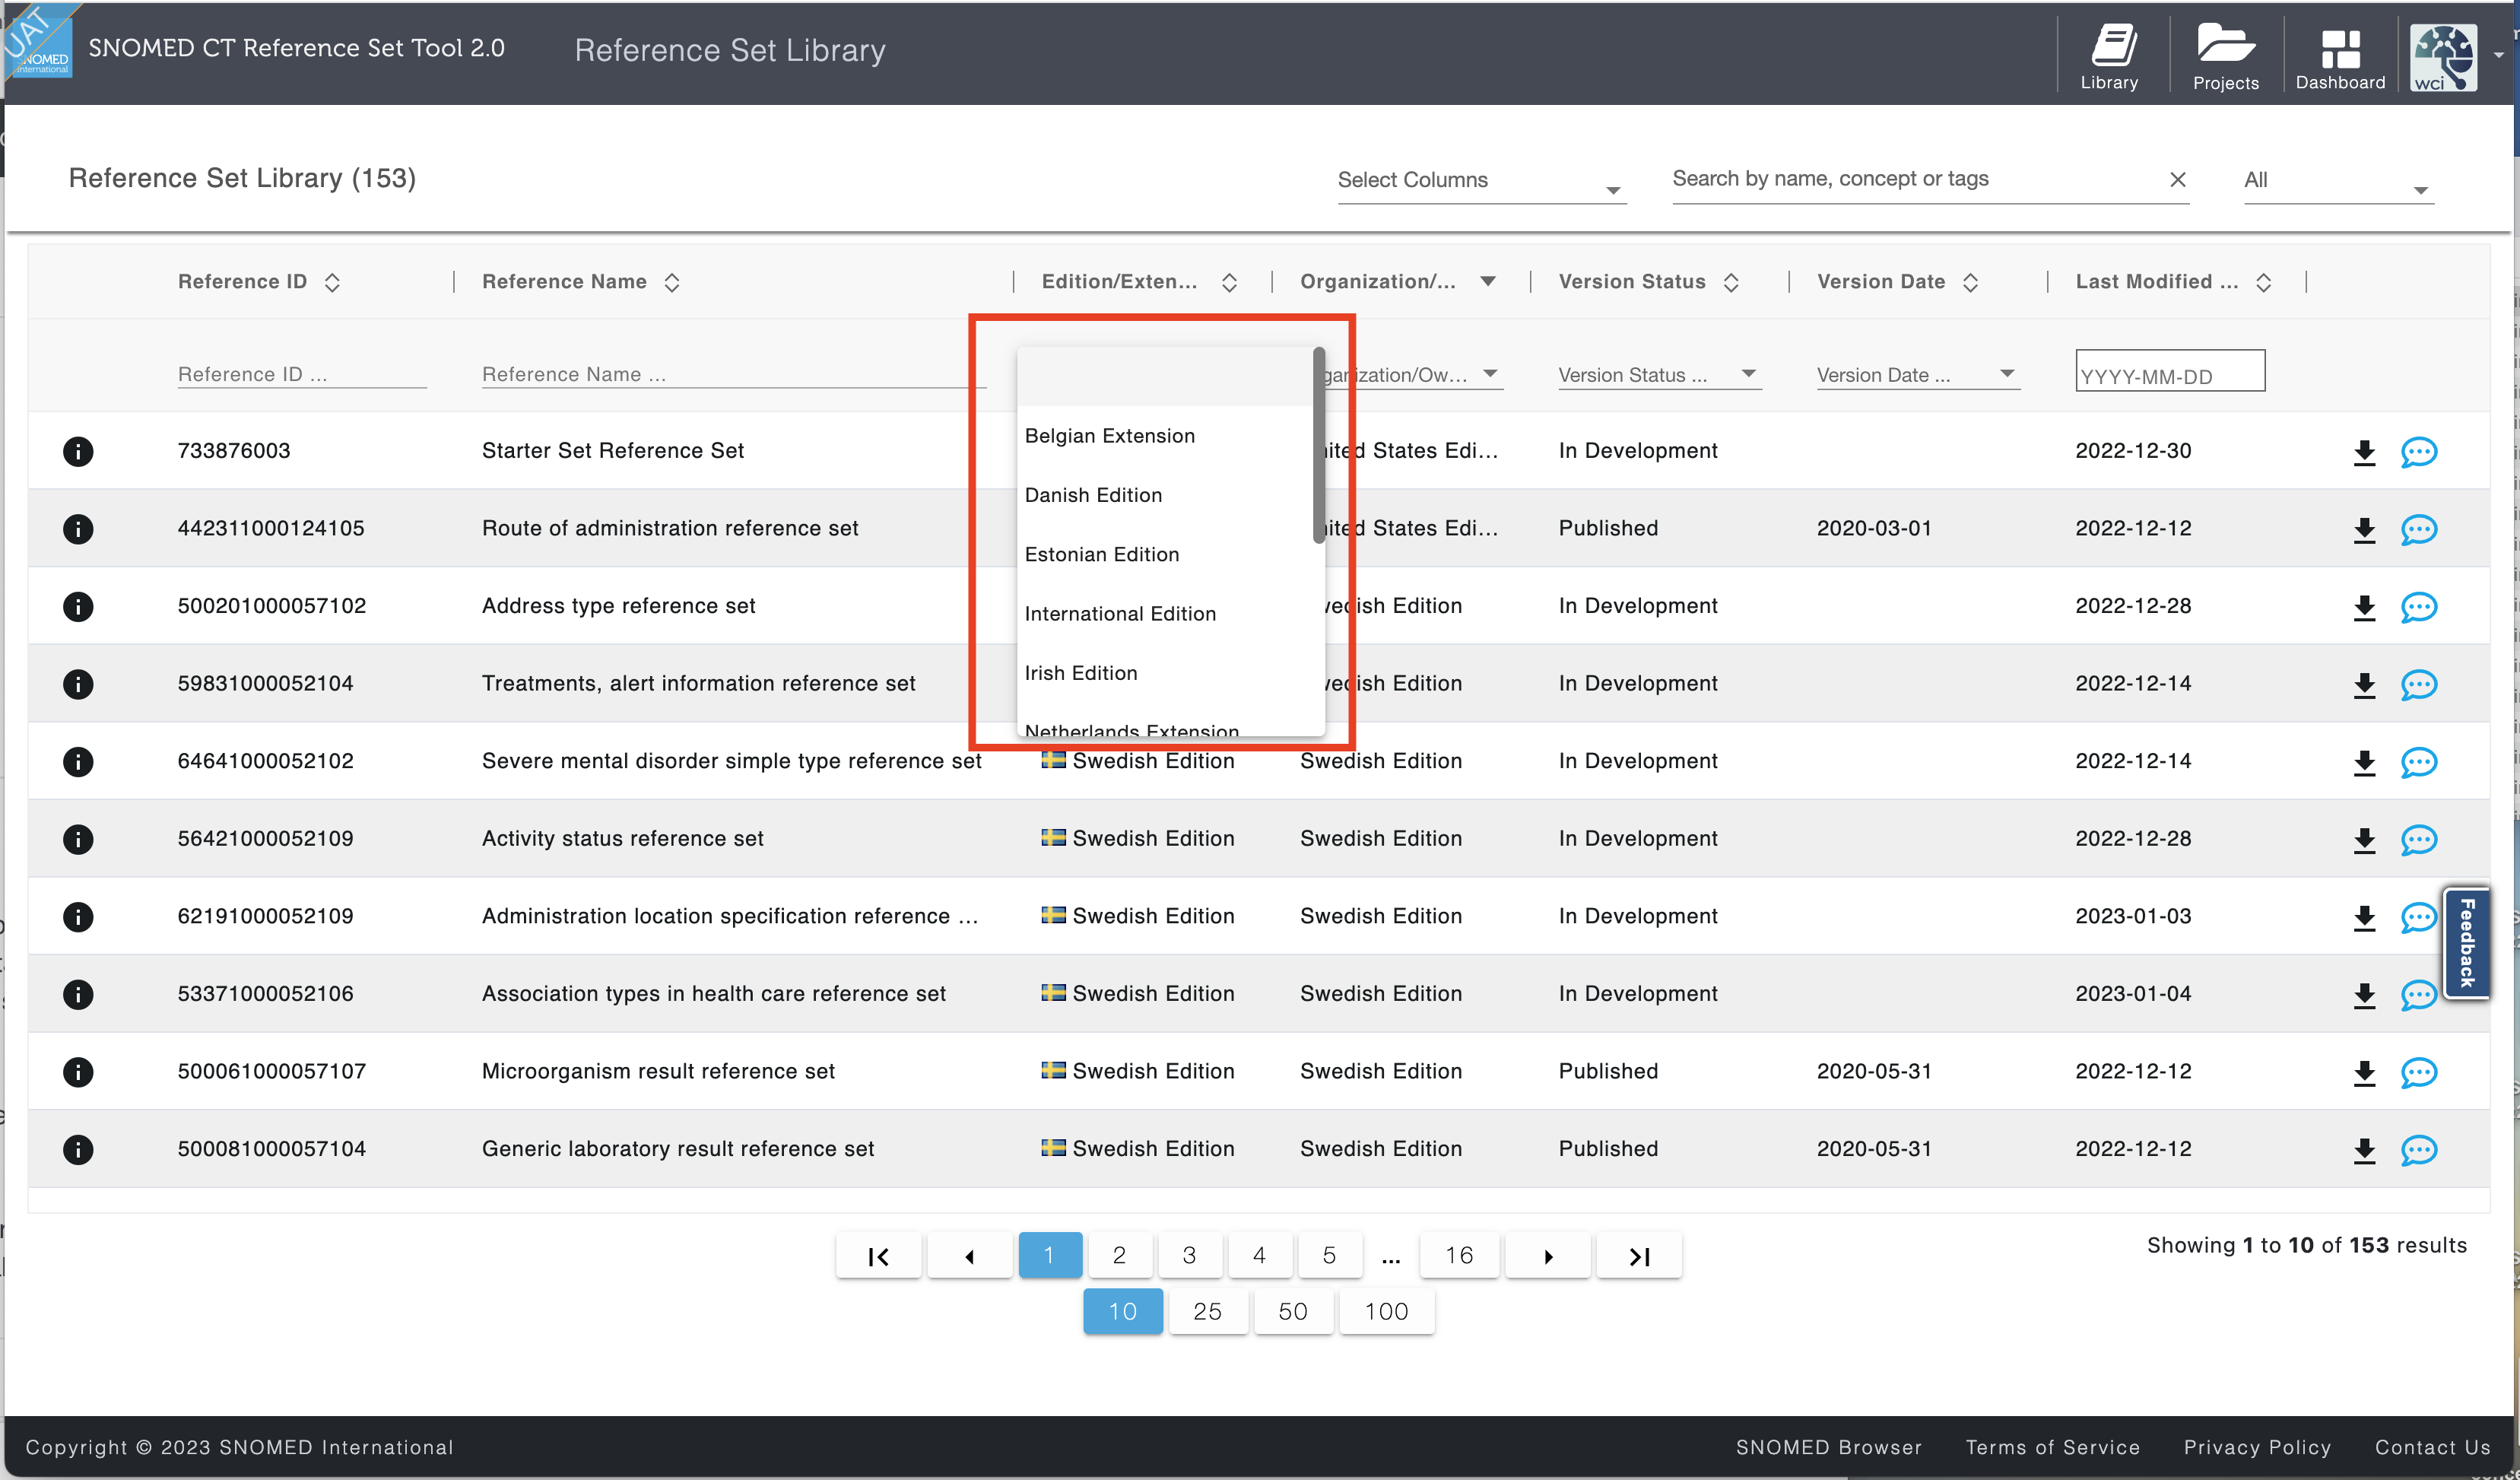Viewport: 2520px width, 1480px height.
Task: Open comments for Generic laboratory result row
Action: coord(2418,1150)
